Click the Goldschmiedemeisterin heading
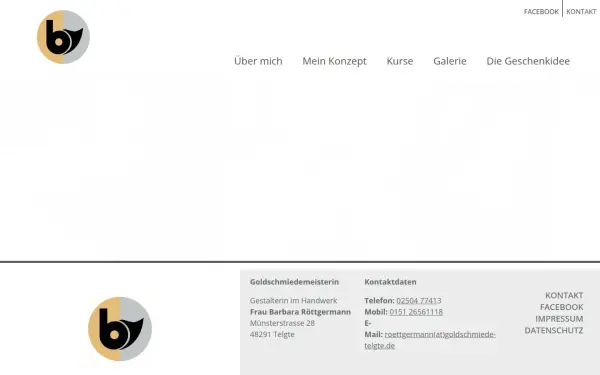 (294, 282)
